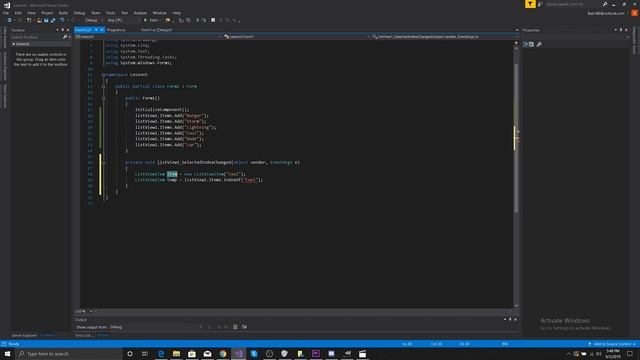Click the InitializeComponent(); line
This screenshot has width=640, height=360.
point(162,110)
